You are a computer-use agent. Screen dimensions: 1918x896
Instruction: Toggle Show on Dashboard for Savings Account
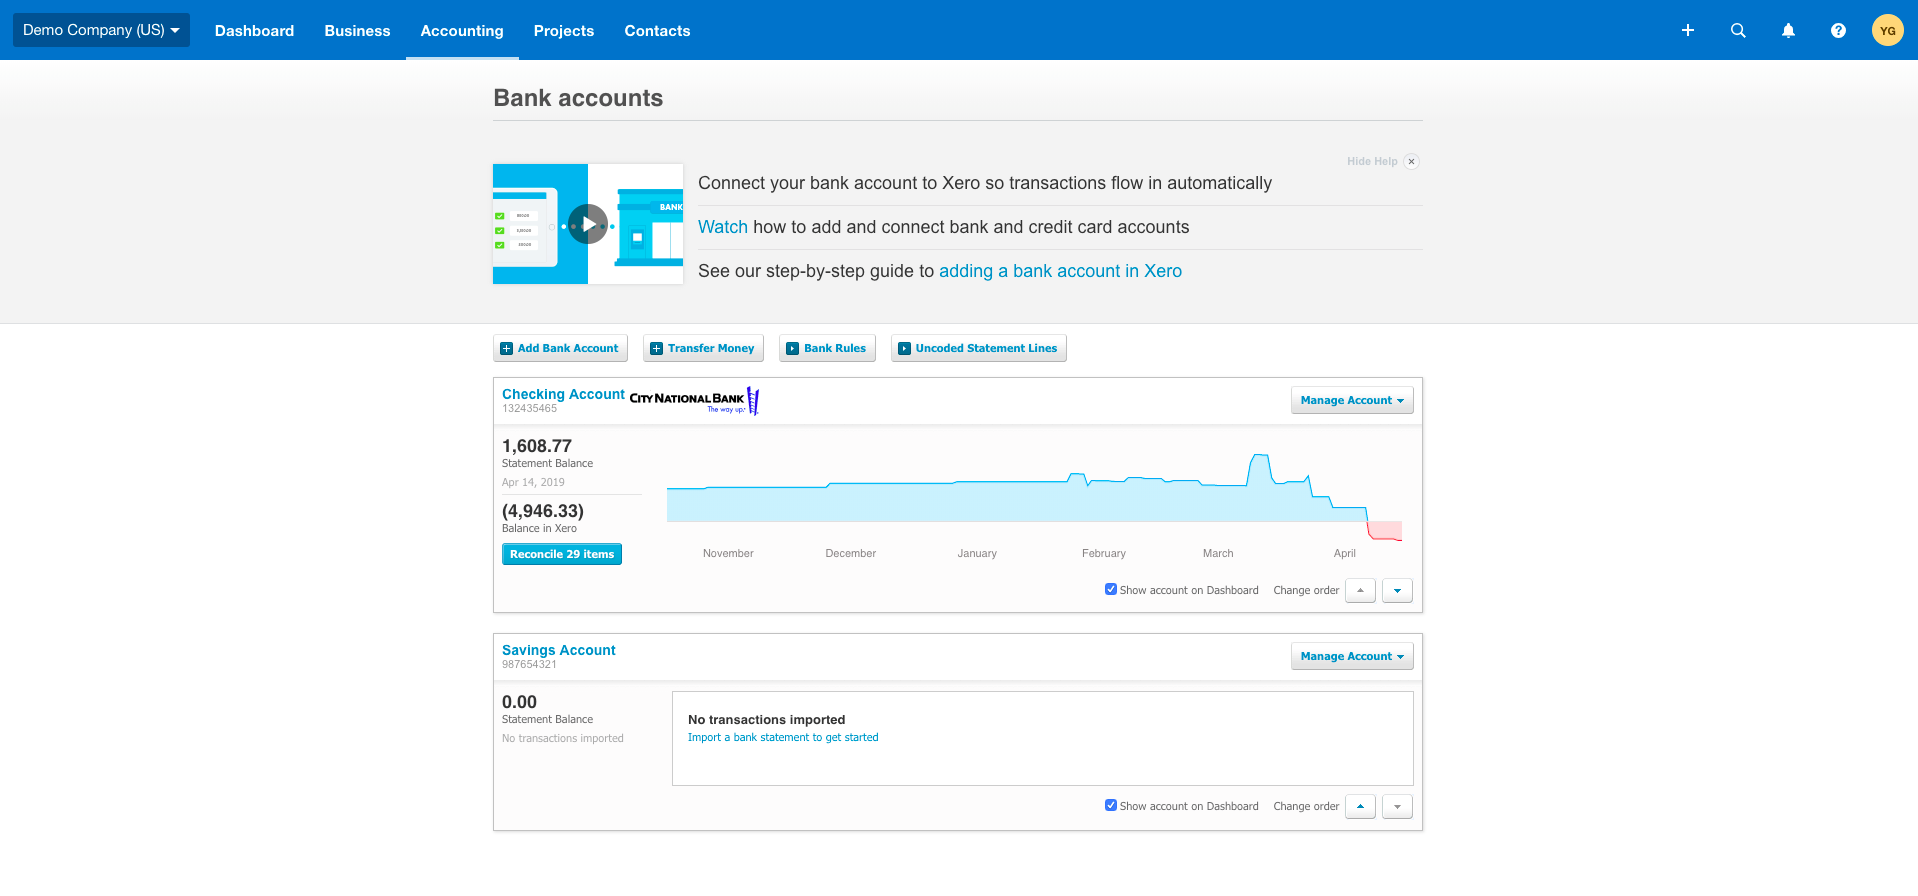1110,805
